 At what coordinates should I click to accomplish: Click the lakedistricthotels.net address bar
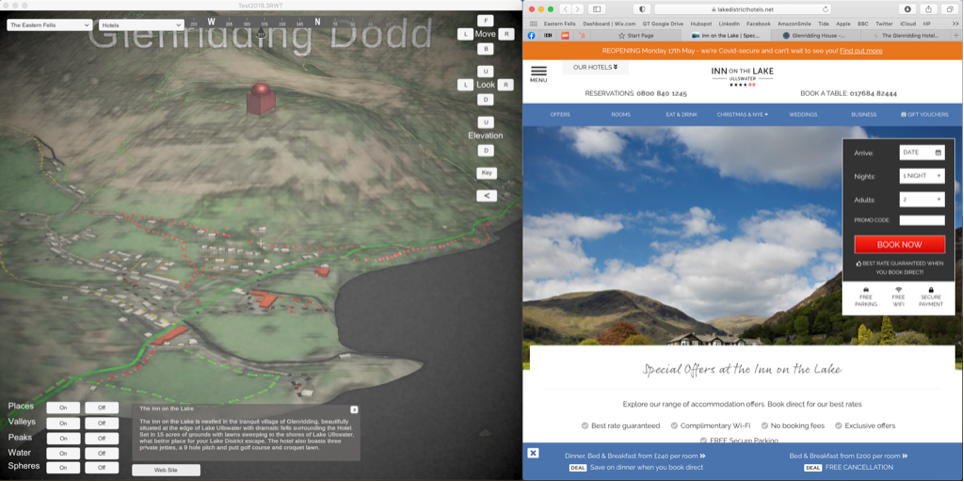point(743,9)
